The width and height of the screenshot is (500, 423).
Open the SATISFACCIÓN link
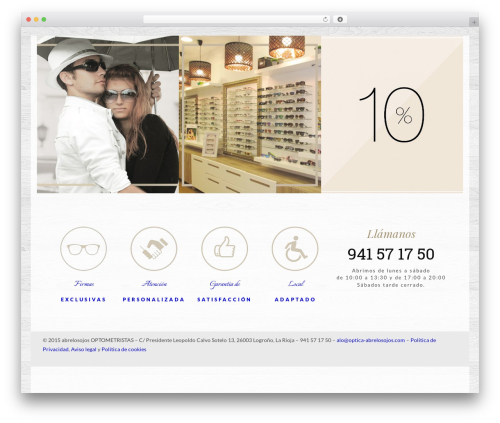(x=224, y=300)
